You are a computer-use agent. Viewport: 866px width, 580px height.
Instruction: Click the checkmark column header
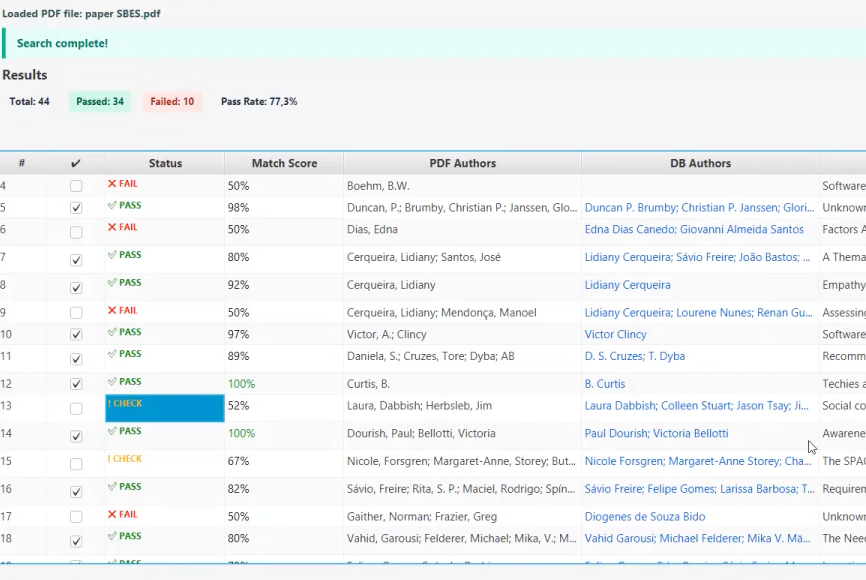point(76,163)
